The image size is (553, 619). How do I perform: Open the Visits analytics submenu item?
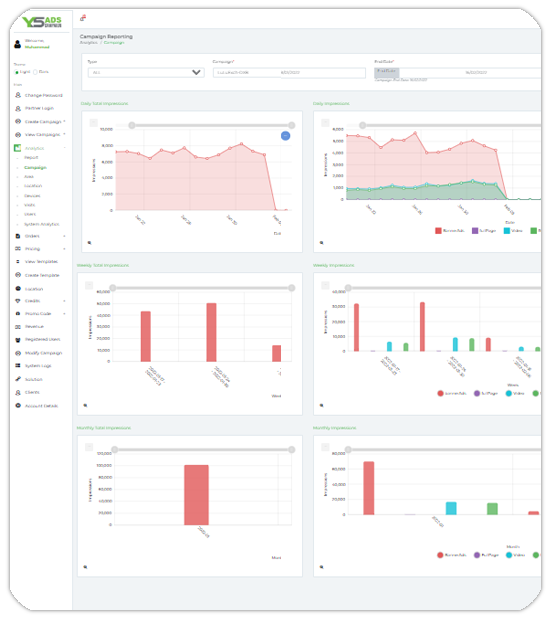coord(30,205)
